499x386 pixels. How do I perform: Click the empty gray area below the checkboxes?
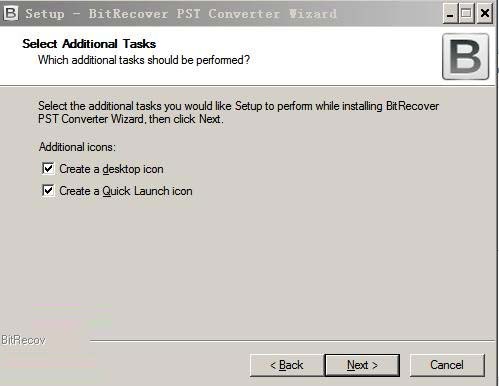249,263
